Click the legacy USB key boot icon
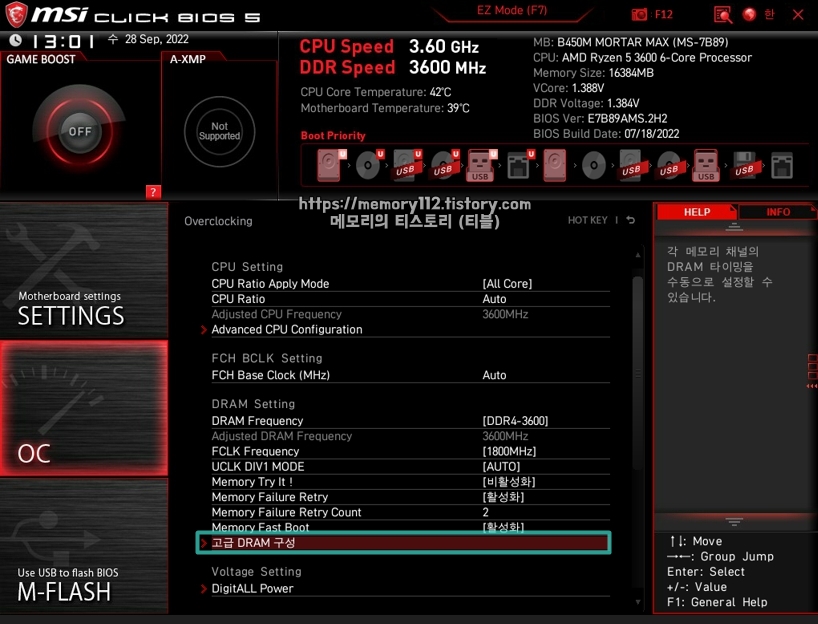Viewport: 818px width, 624px height. [706, 165]
